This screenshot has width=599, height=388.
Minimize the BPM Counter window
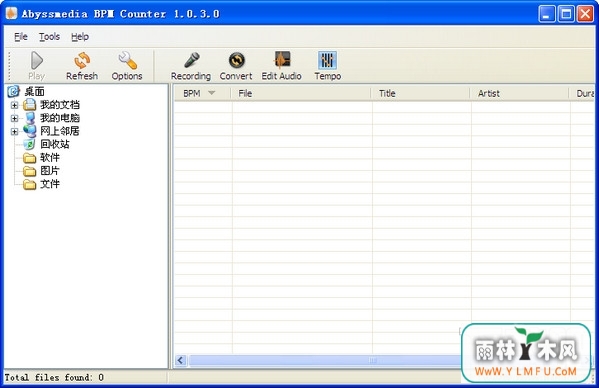(547, 14)
